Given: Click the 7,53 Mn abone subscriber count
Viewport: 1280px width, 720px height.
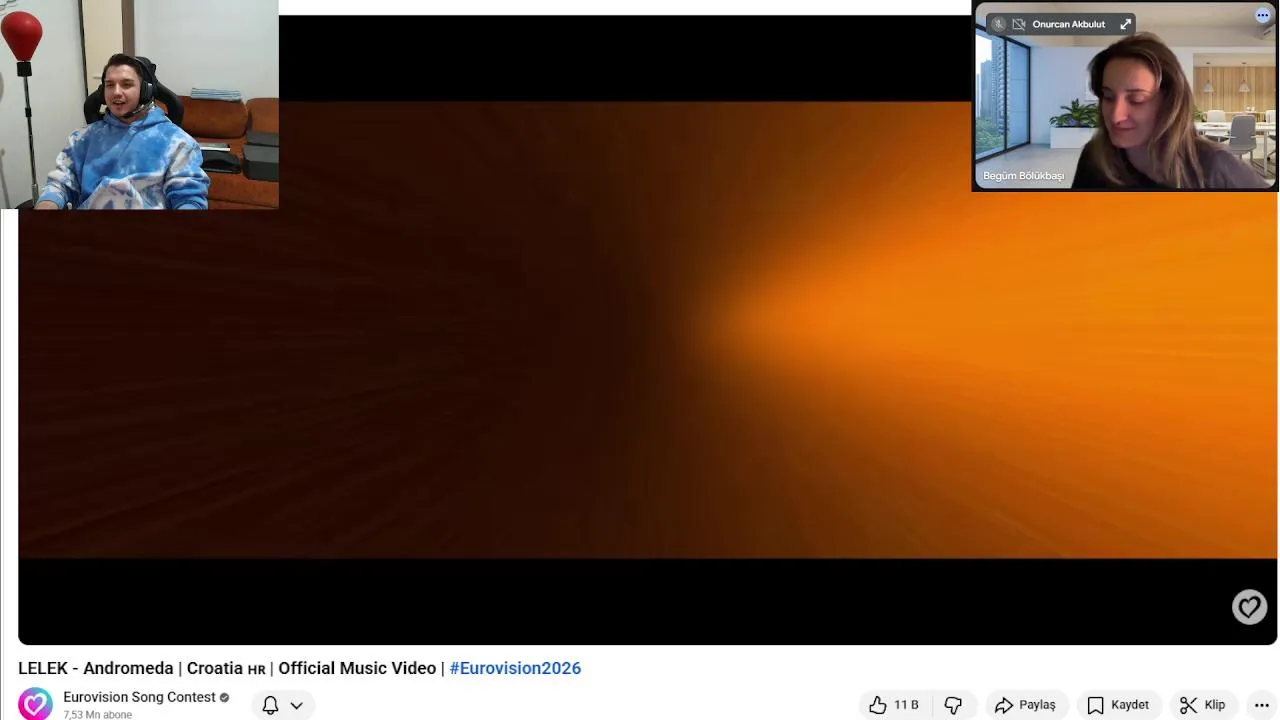Looking at the screenshot, I should 97,715.
